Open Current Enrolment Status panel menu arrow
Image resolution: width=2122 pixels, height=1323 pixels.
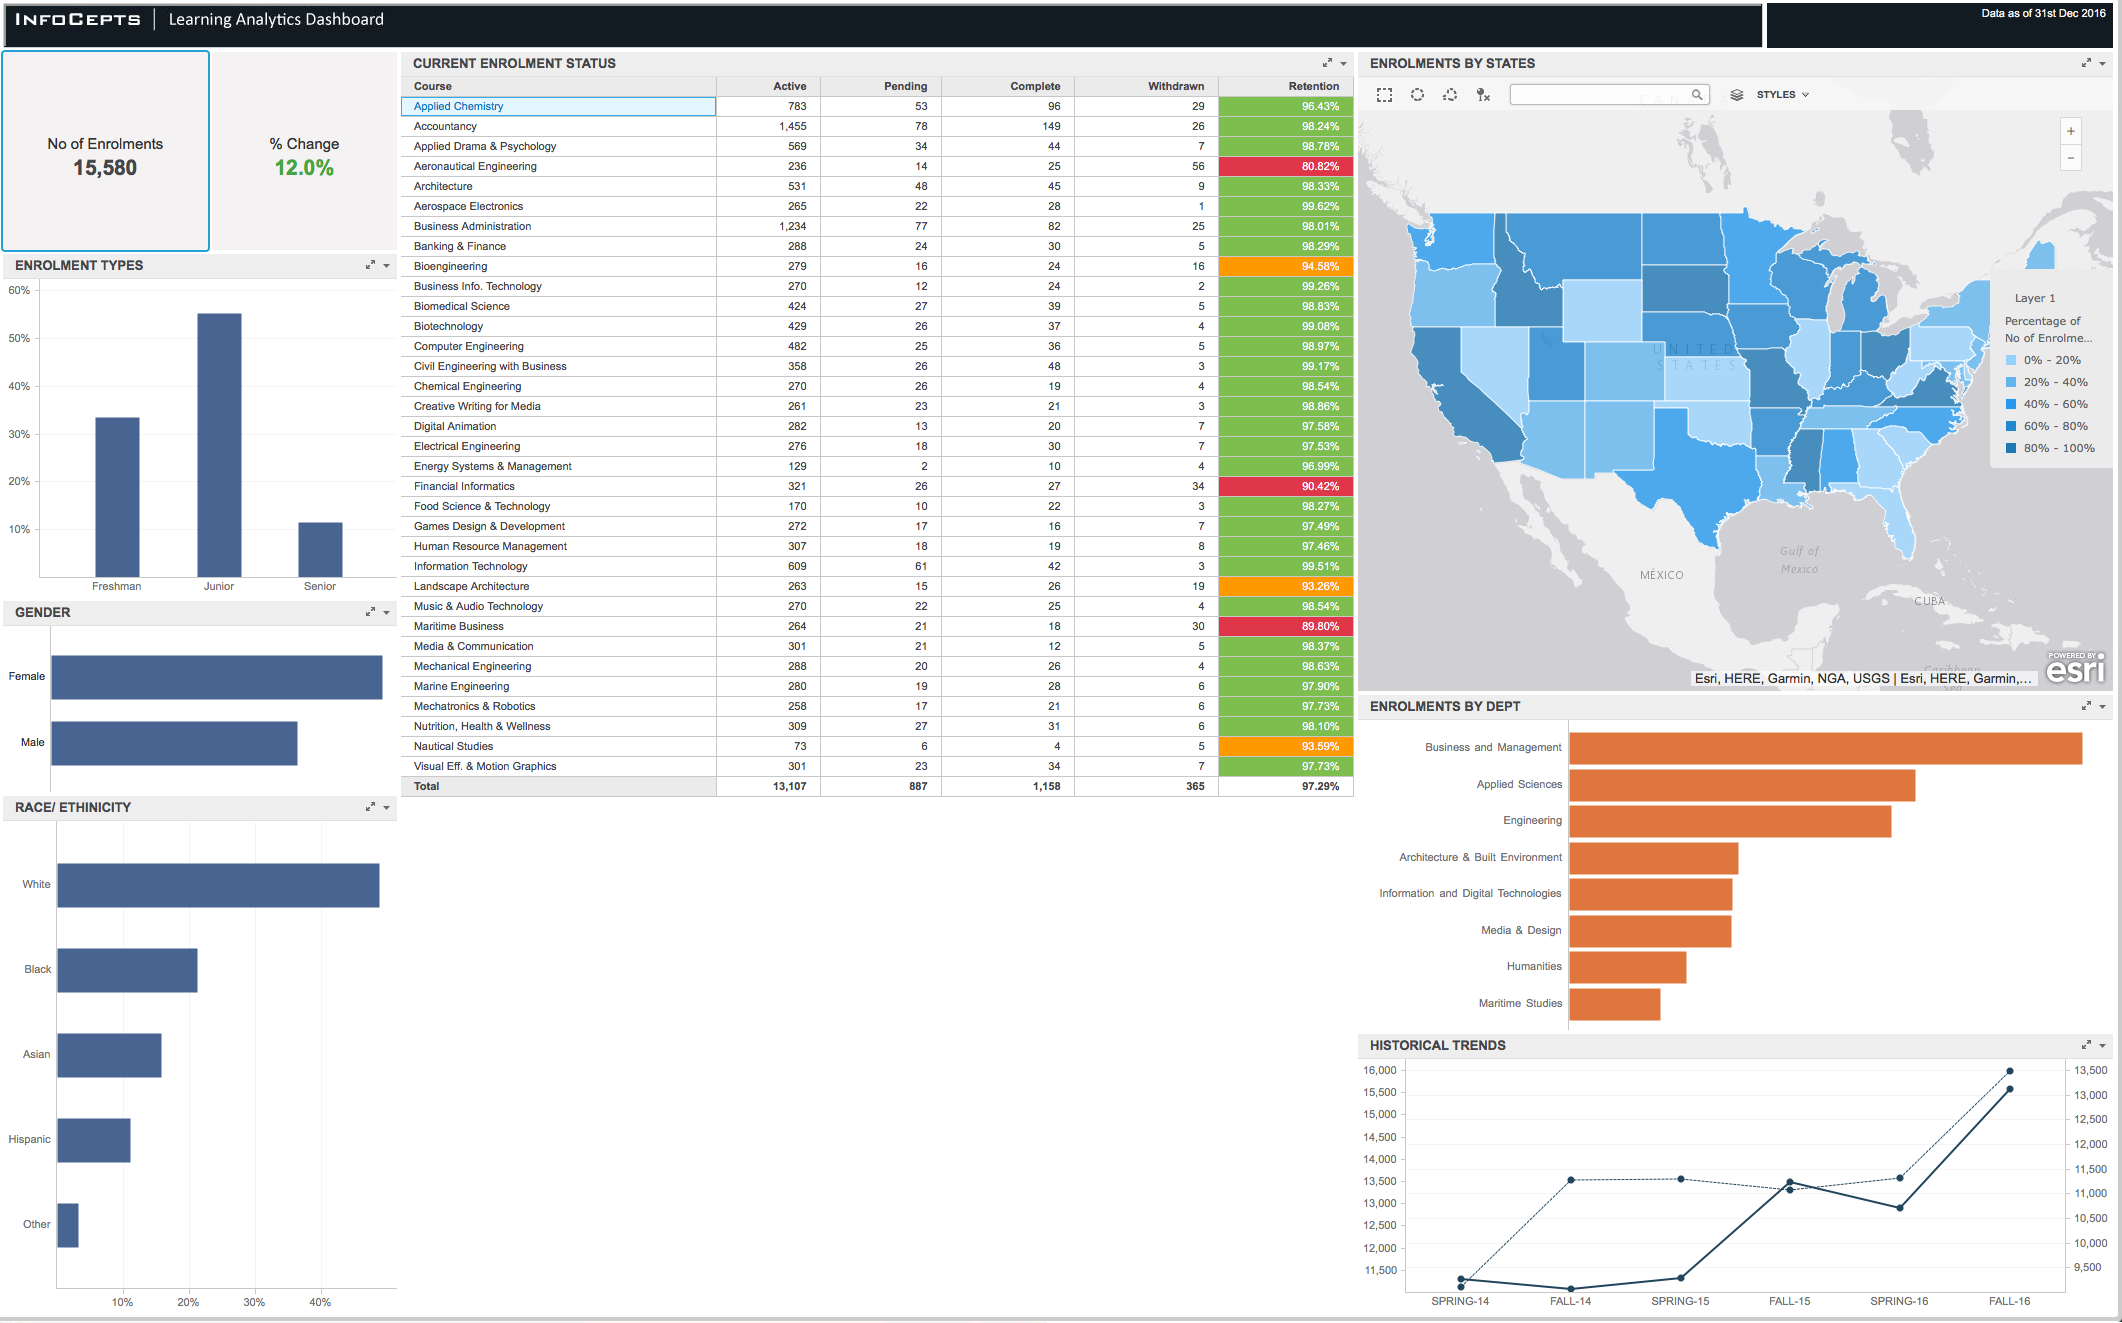tap(1343, 63)
